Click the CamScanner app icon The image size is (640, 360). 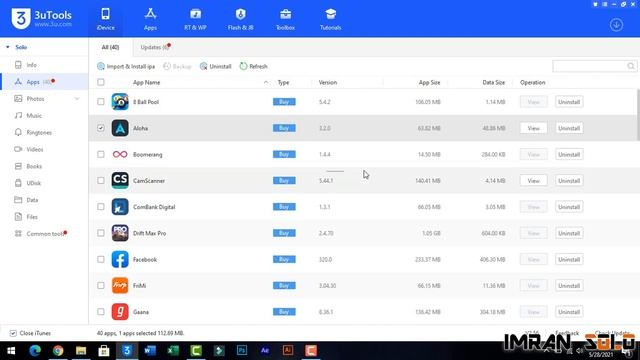(120, 180)
